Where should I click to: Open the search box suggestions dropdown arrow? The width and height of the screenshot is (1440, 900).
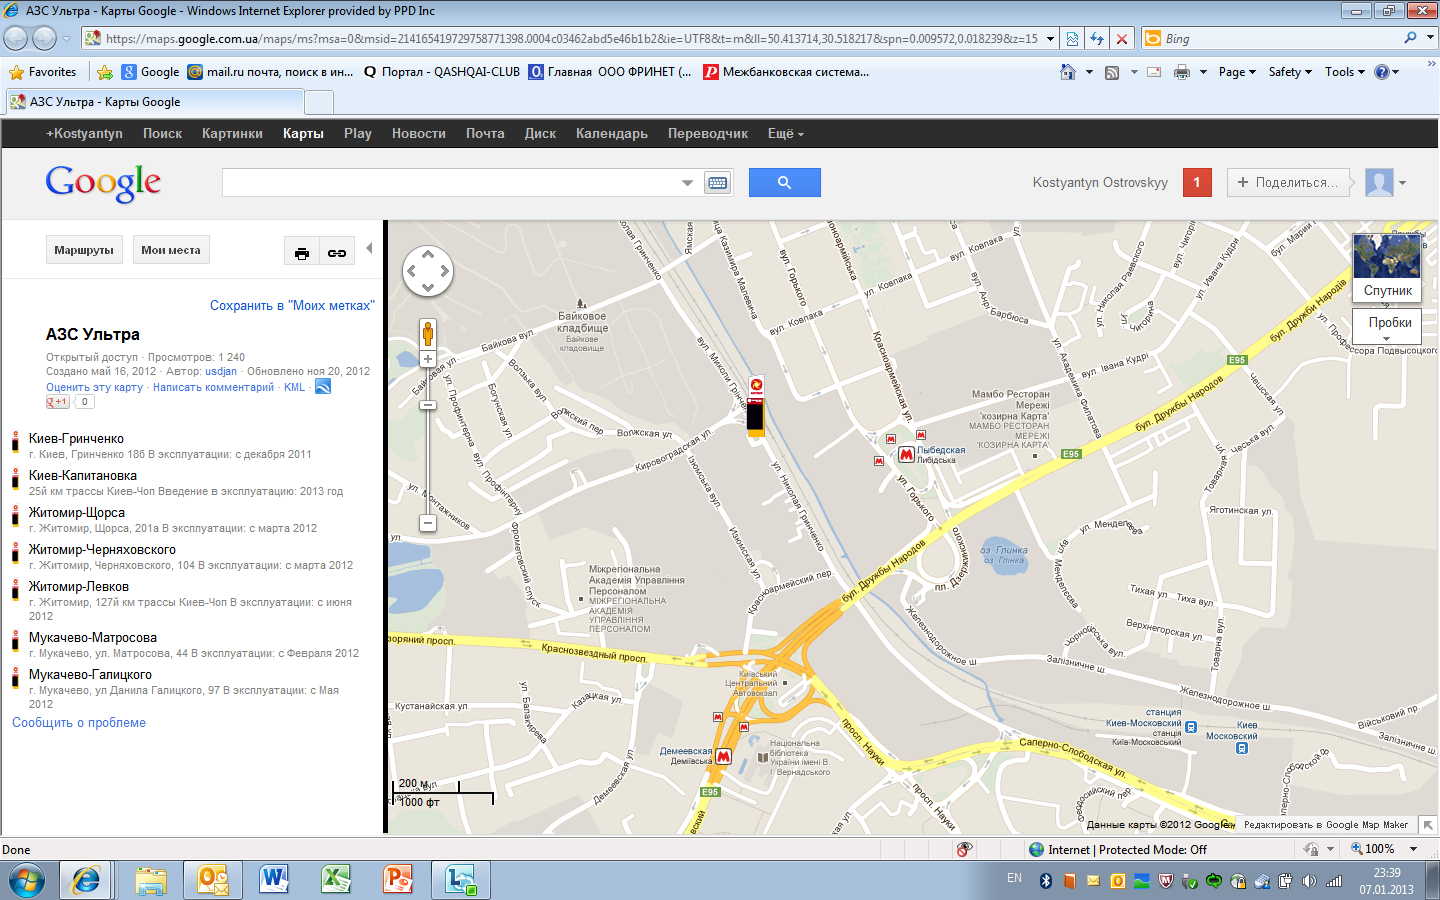(687, 183)
